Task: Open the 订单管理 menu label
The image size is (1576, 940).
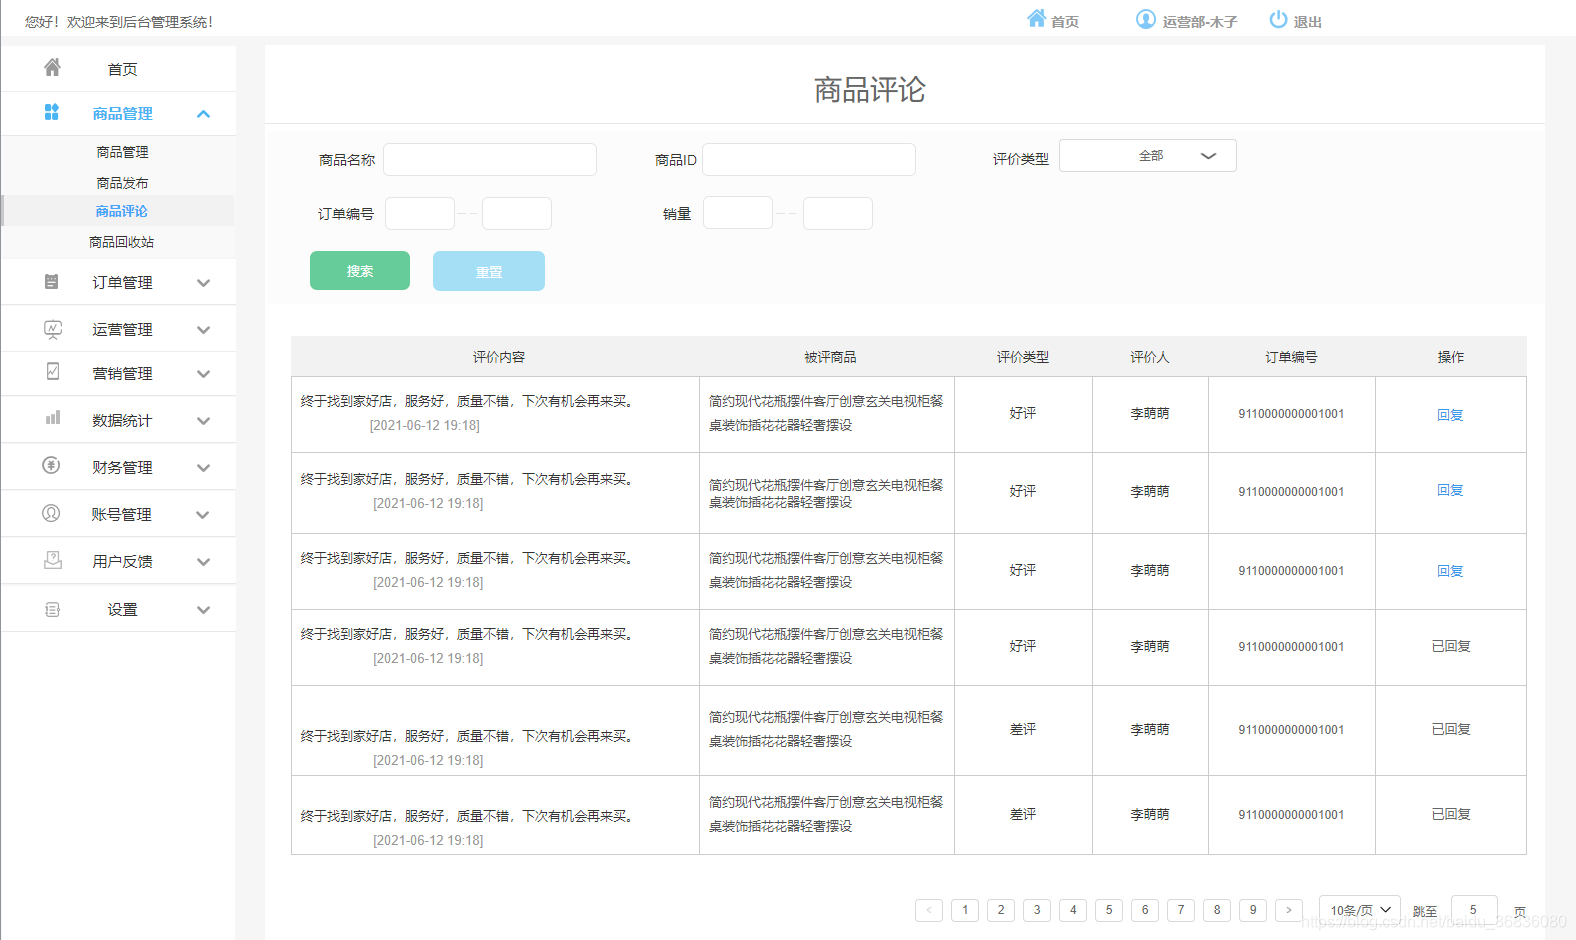Action: (x=122, y=283)
